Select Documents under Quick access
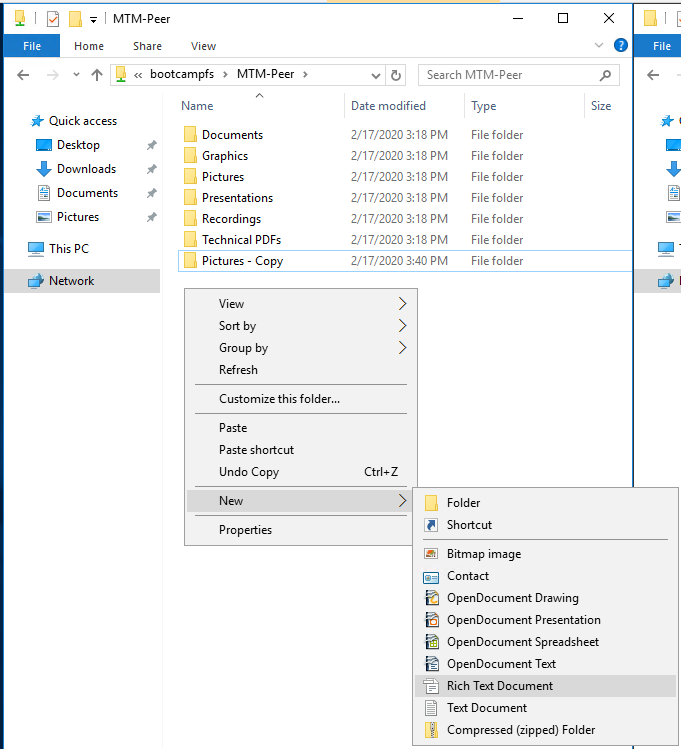Image resolution: width=681 pixels, height=749 pixels. click(87, 193)
